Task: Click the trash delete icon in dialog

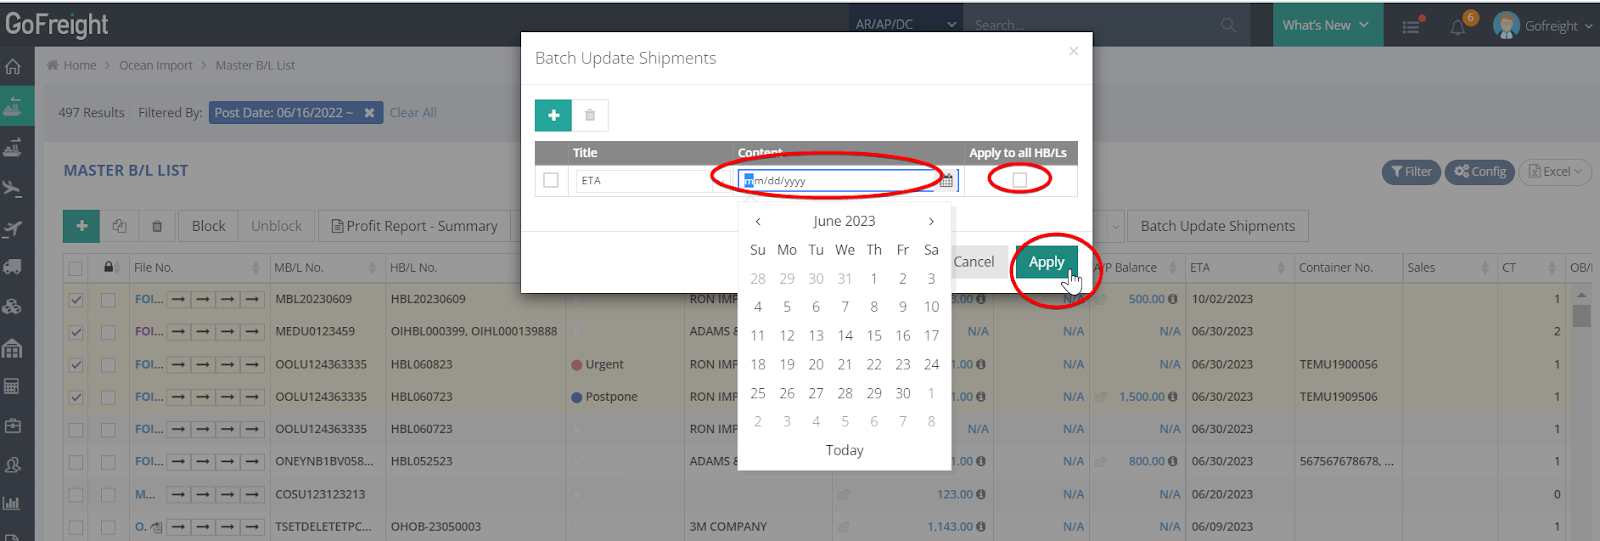Action: pyautogui.click(x=590, y=115)
